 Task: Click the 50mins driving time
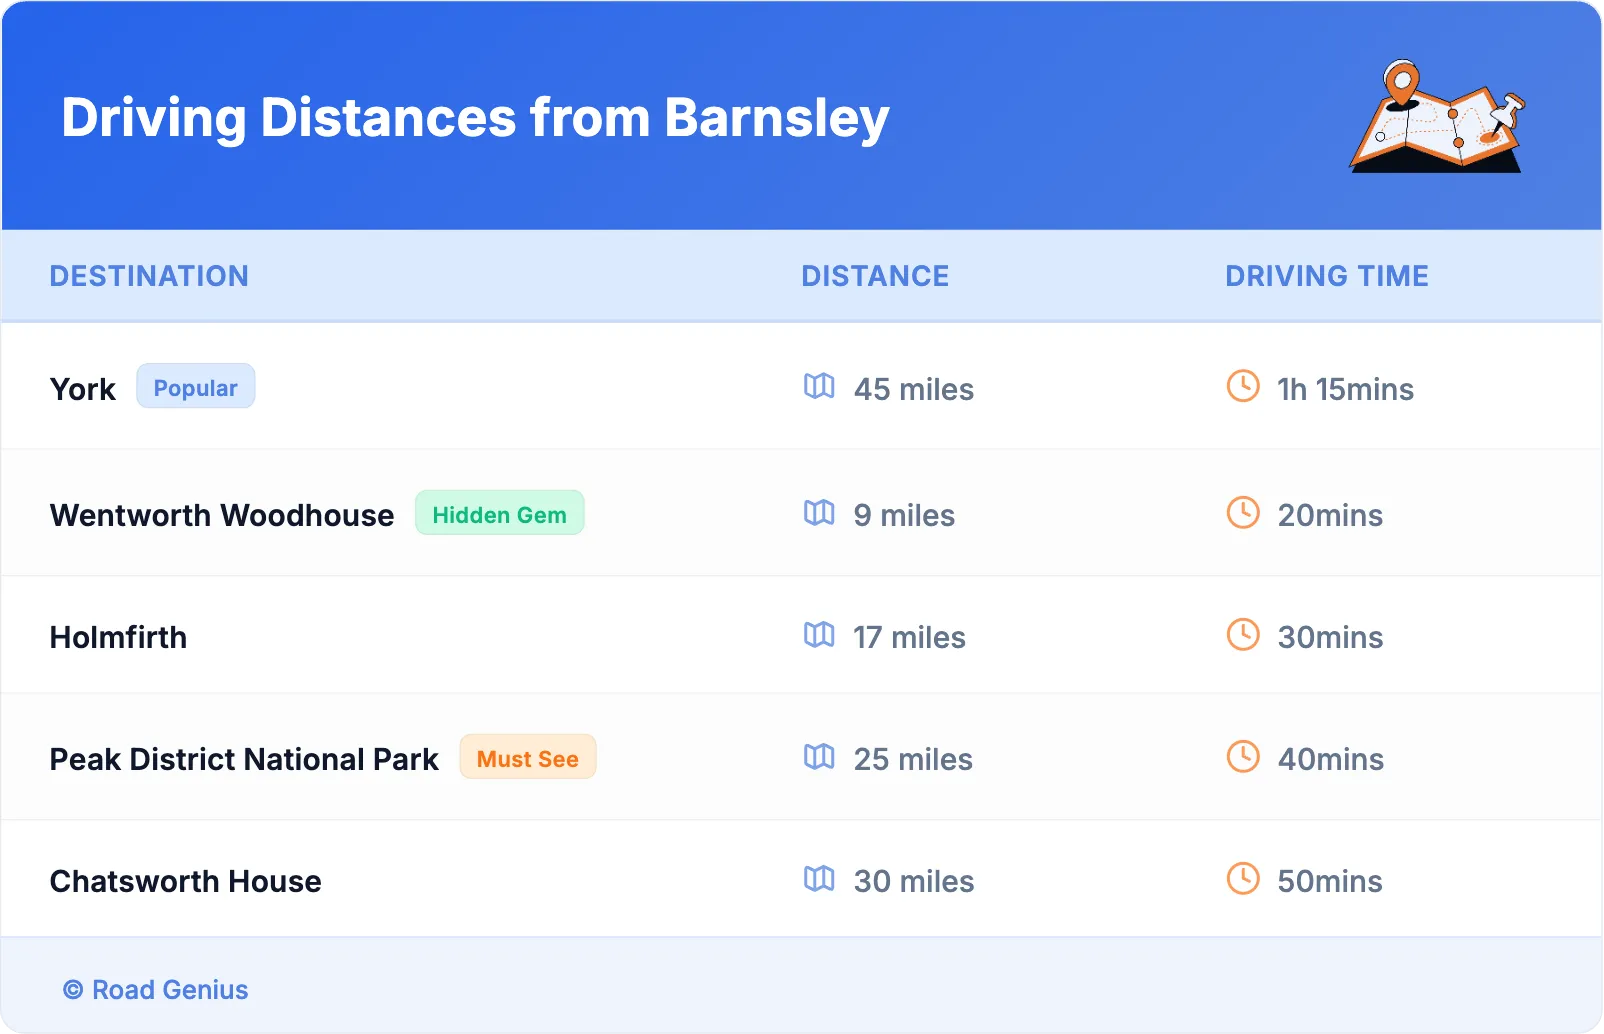1330,881
